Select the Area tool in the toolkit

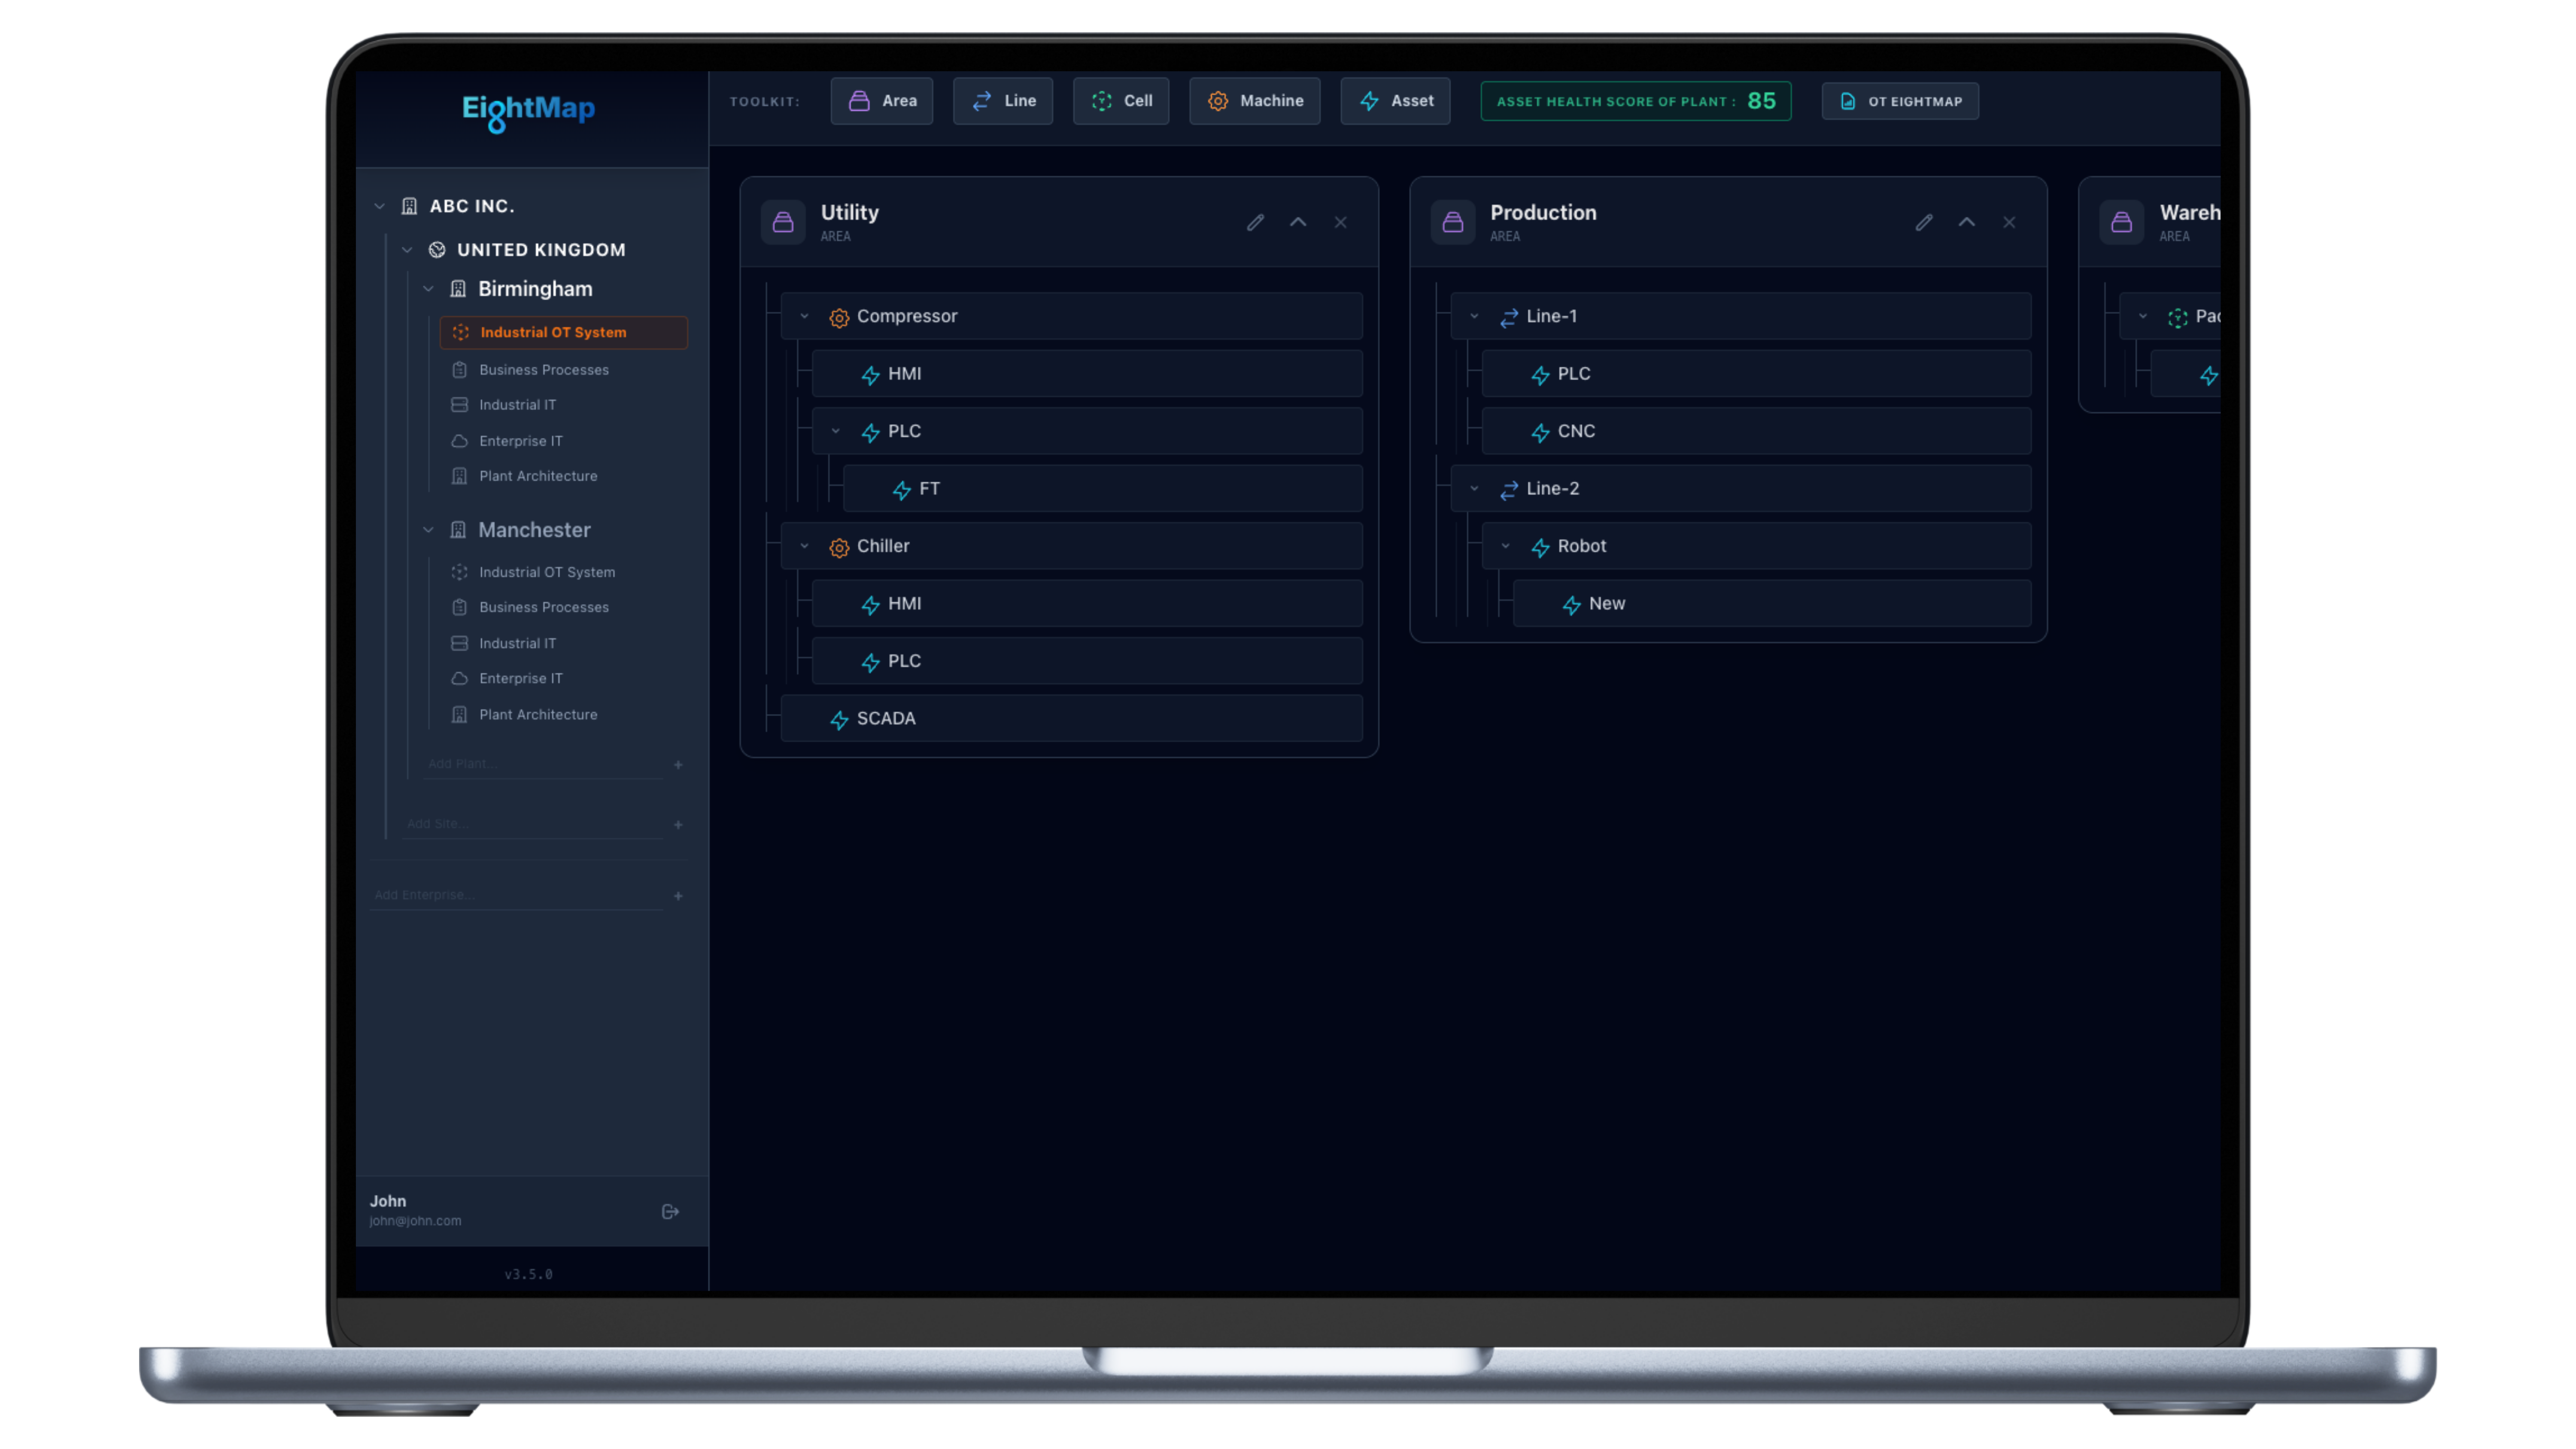coord(881,101)
